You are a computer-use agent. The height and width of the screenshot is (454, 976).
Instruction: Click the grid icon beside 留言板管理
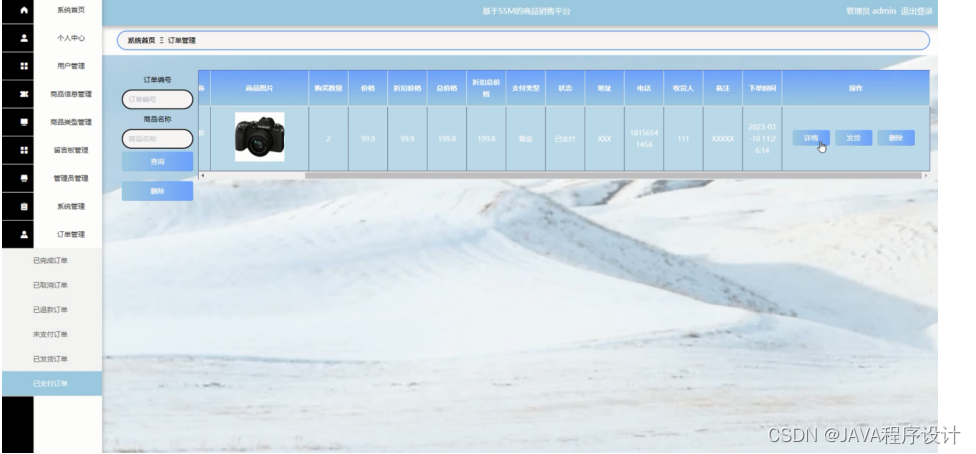point(24,150)
